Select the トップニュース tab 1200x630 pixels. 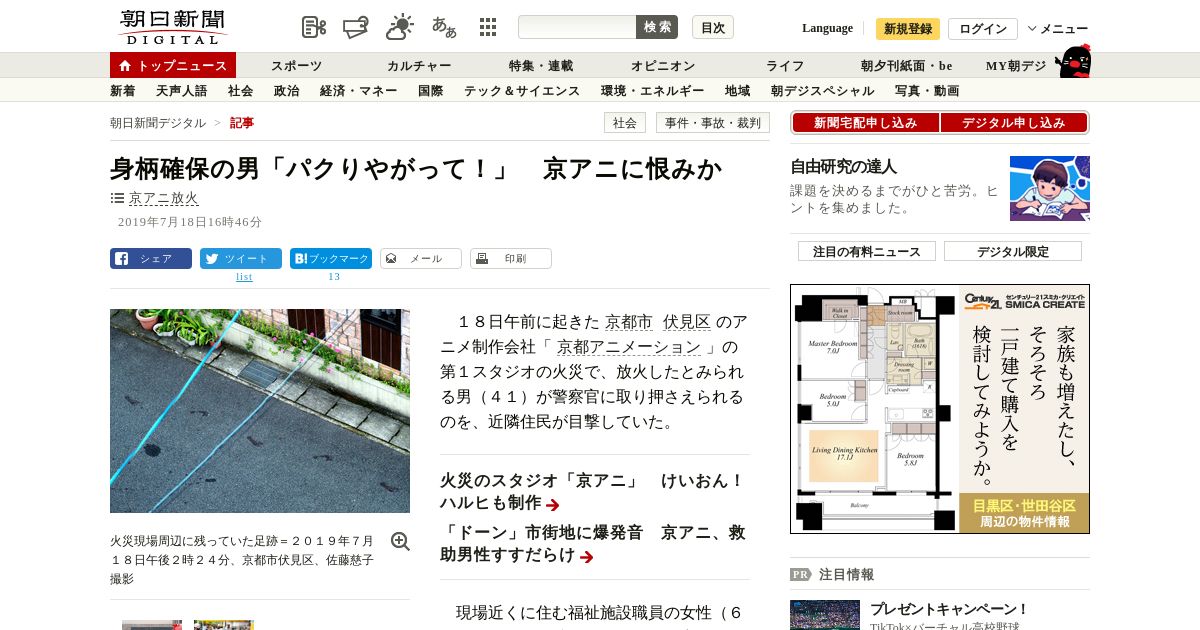(x=173, y=65)
